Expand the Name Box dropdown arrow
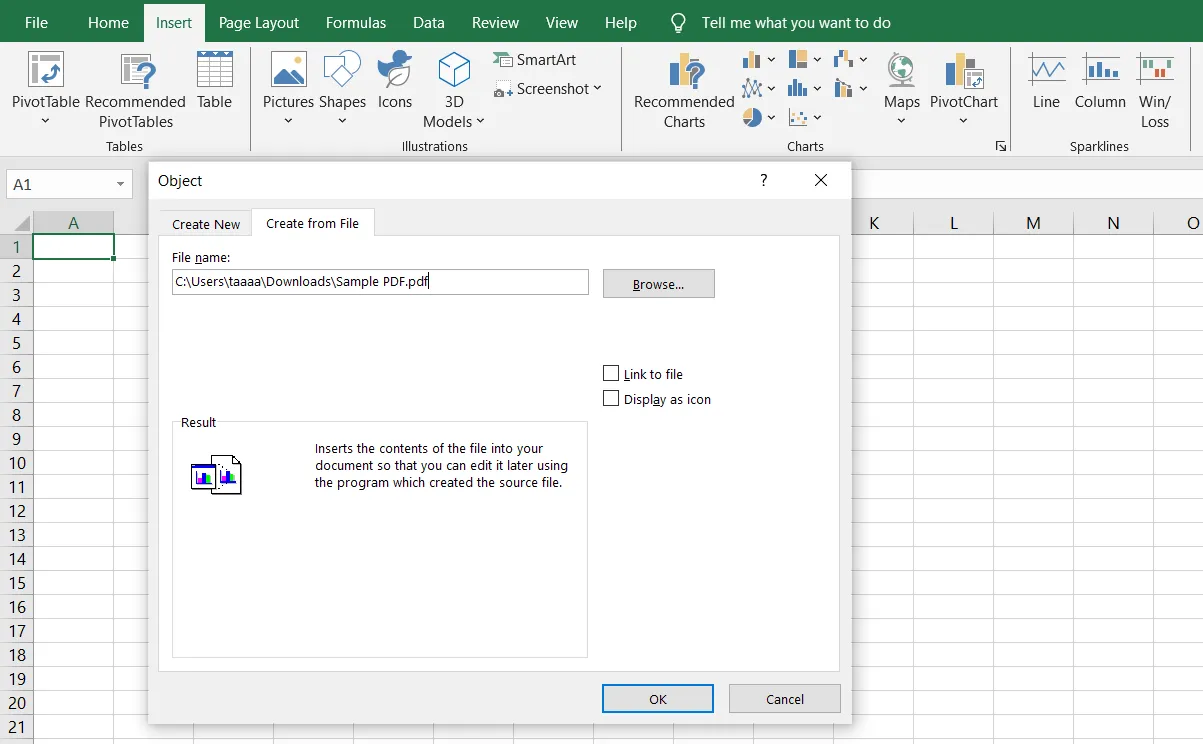This screenshot has width=1203, height=744. (x=122, y=185)
